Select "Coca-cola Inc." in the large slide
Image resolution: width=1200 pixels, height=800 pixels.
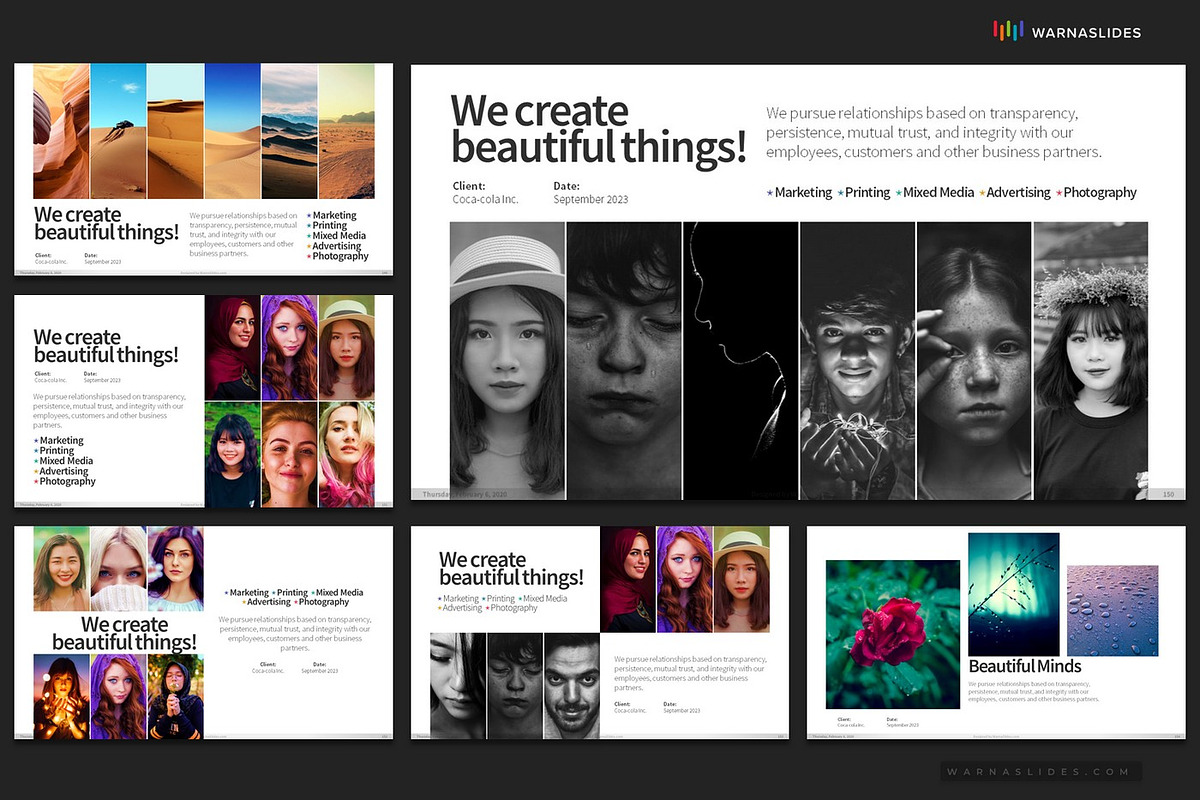(x=486, y=200)
